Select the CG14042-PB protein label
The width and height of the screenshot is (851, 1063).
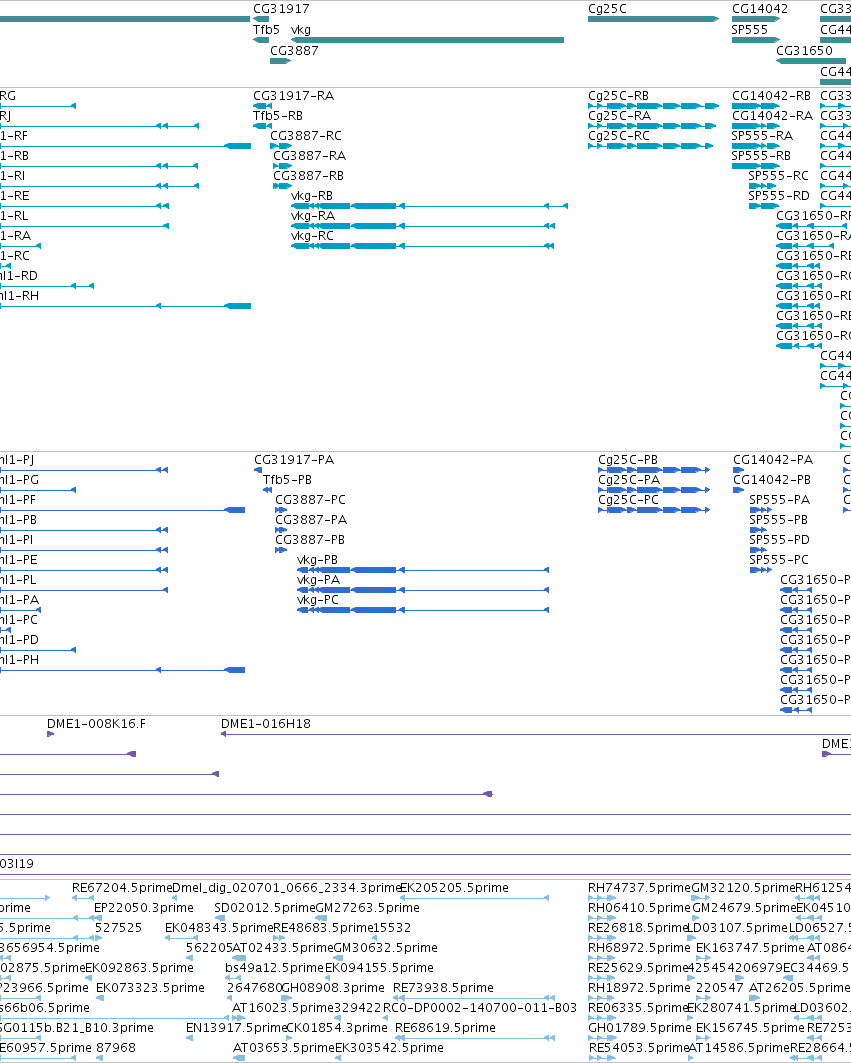tap(772, 480)
